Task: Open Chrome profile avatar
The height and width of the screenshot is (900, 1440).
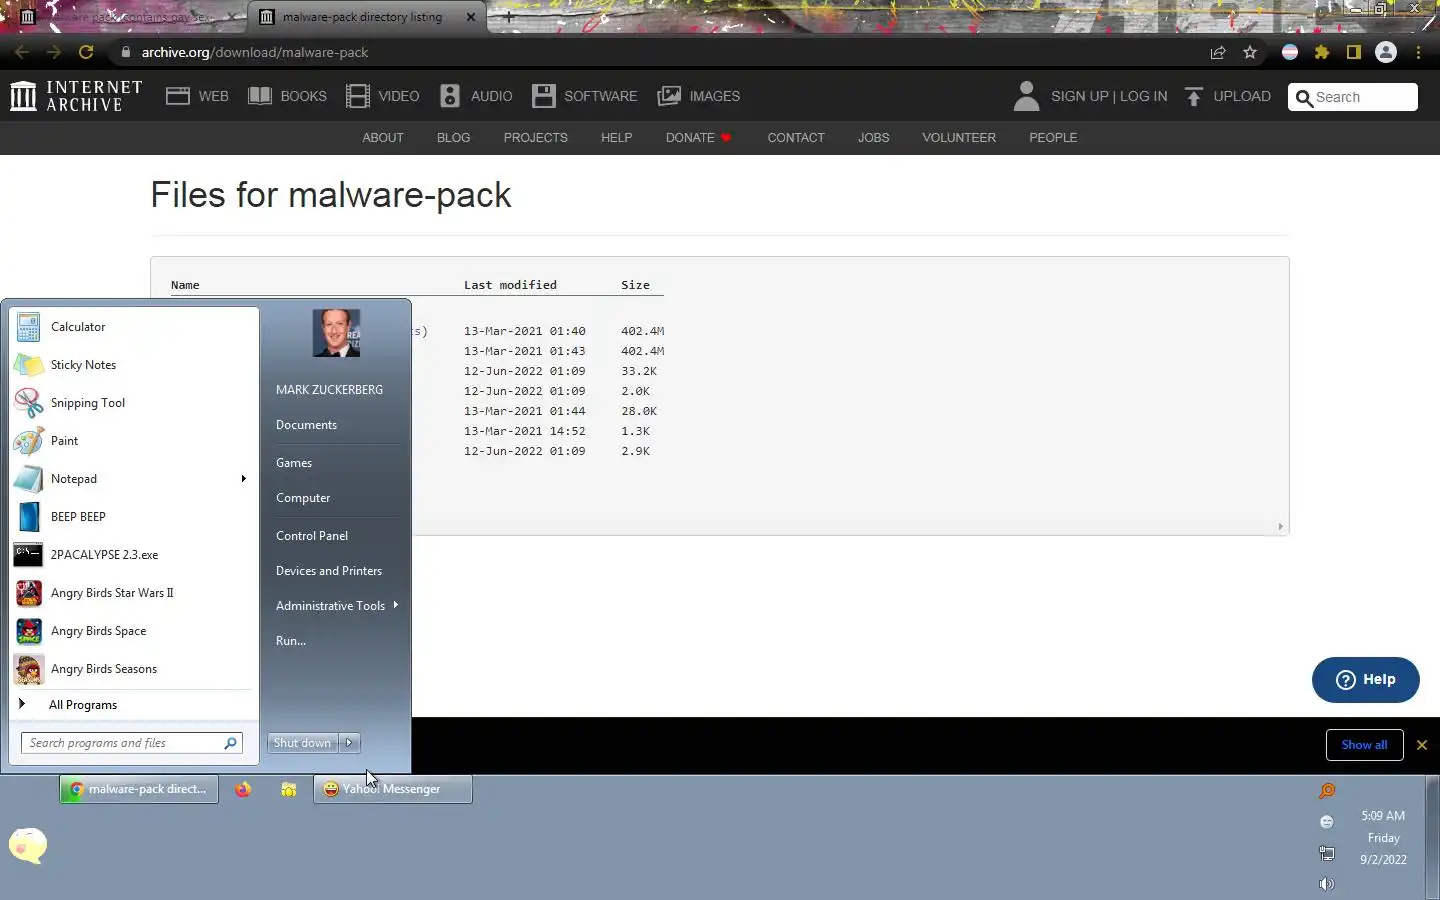Action: 1386,52
